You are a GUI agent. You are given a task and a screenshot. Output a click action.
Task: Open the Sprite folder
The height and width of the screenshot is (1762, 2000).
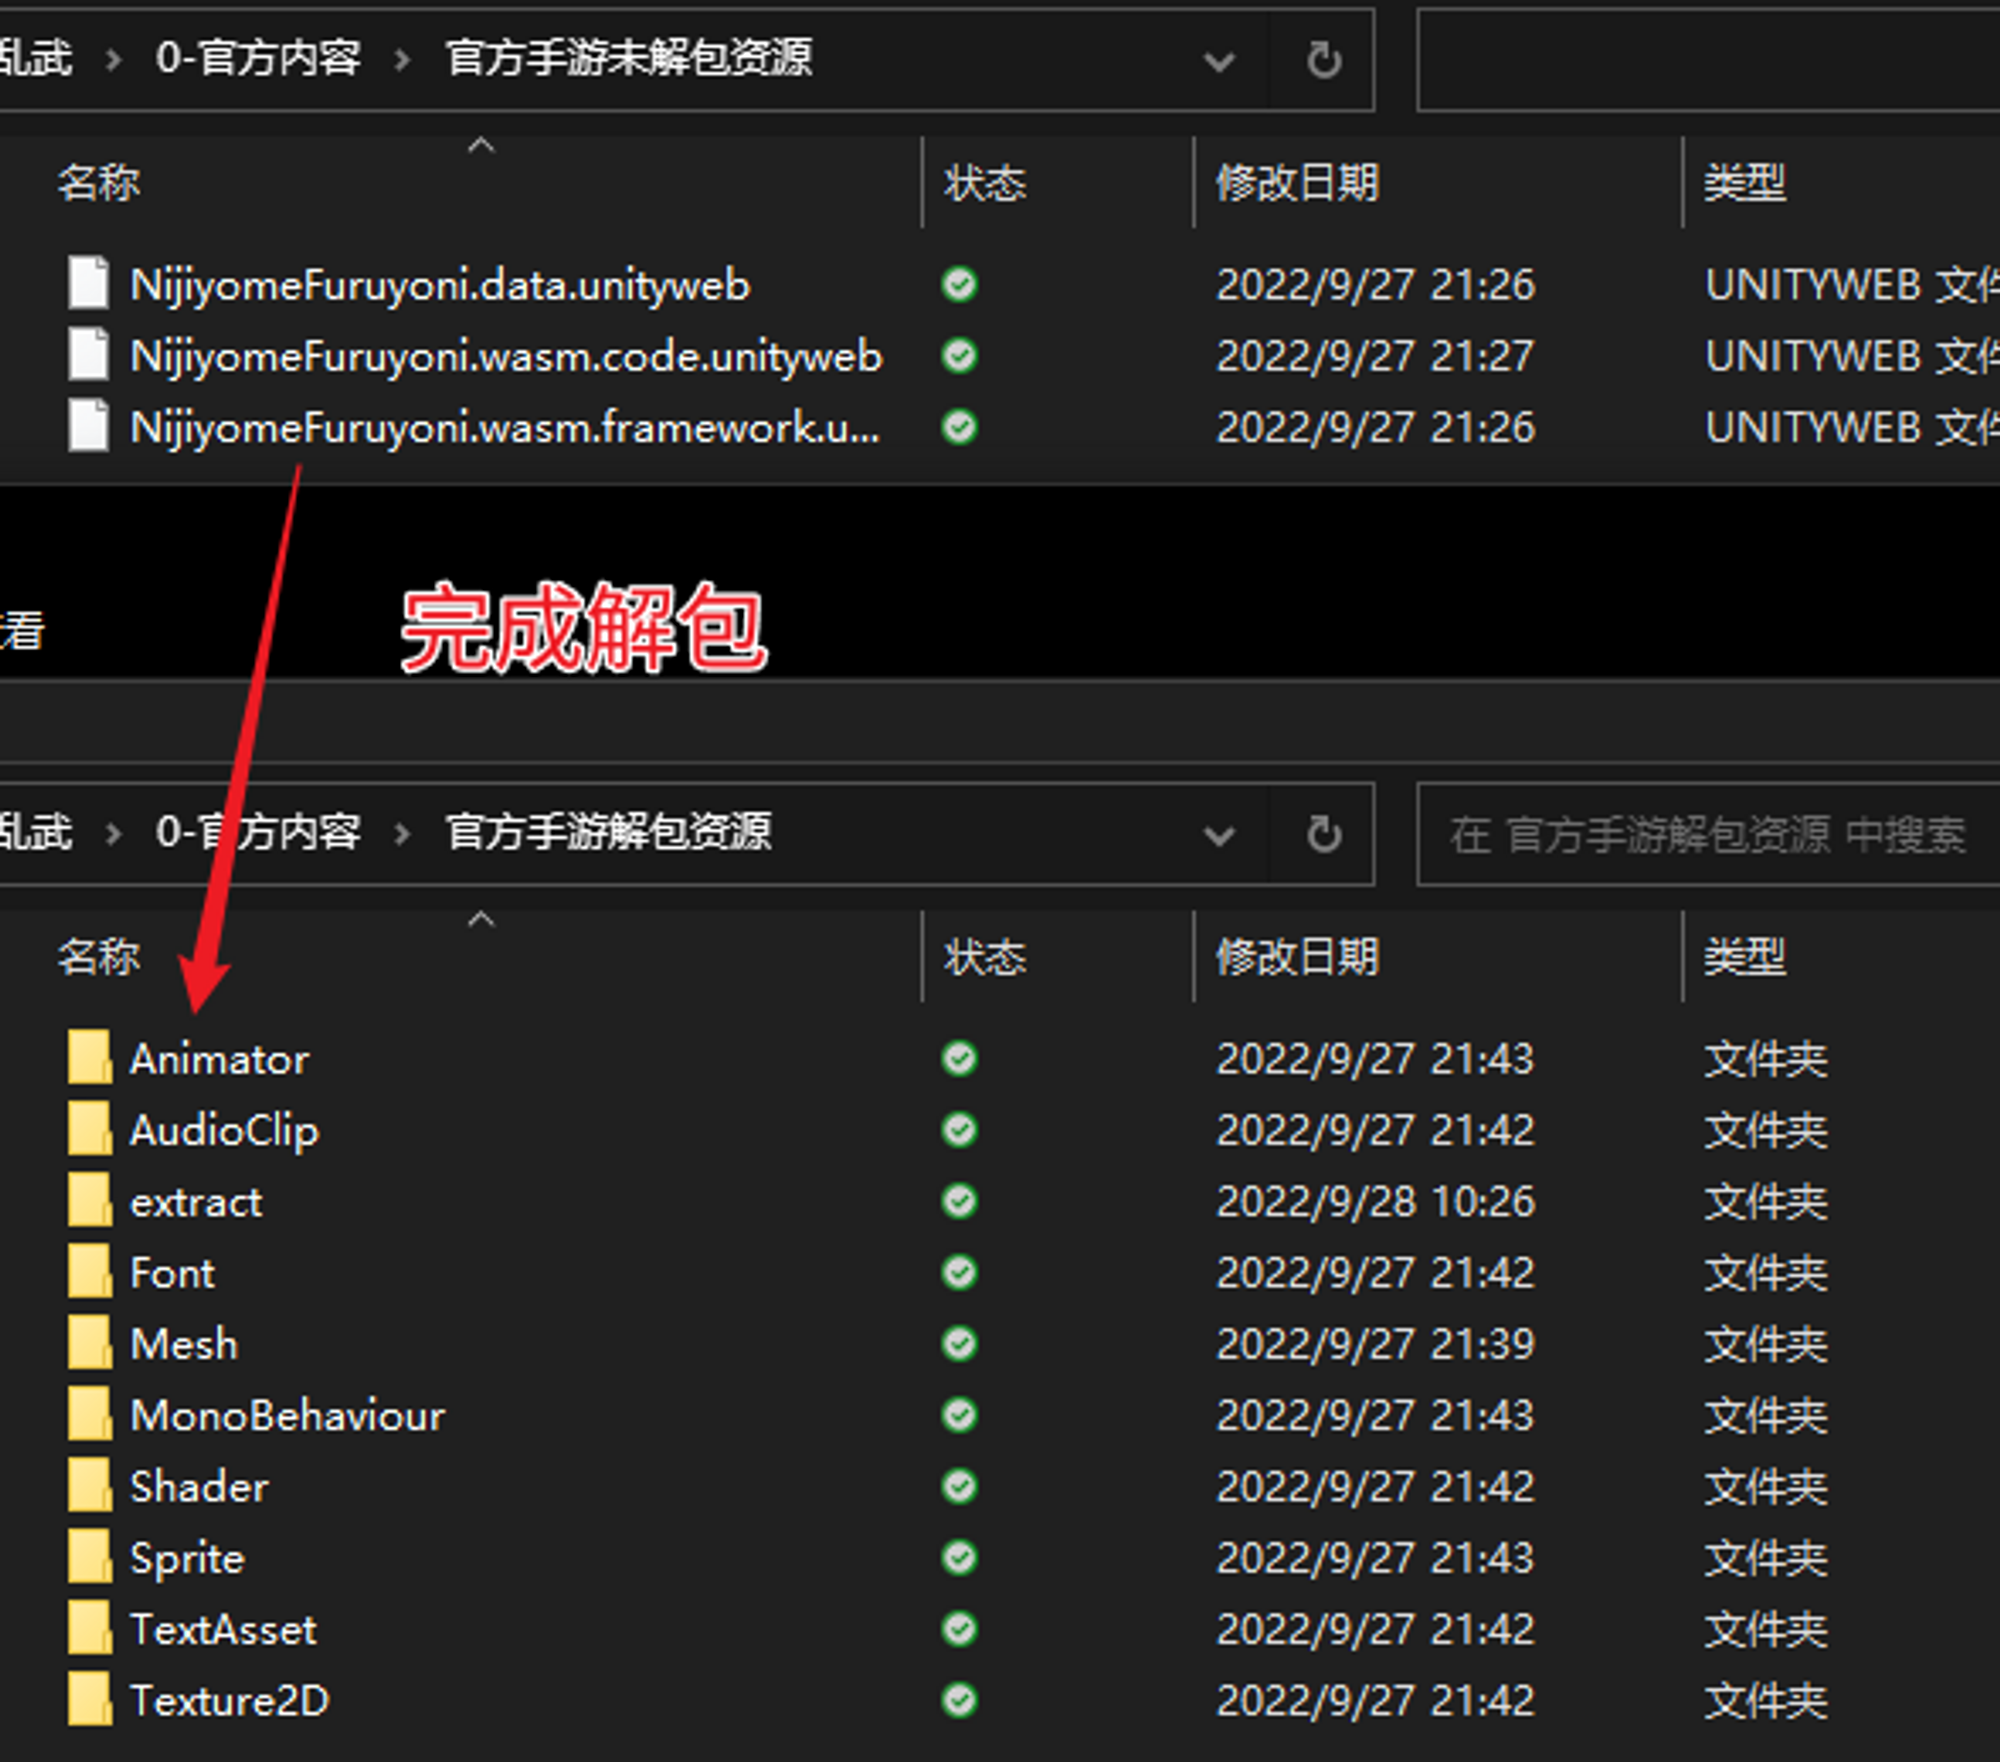187,1558
